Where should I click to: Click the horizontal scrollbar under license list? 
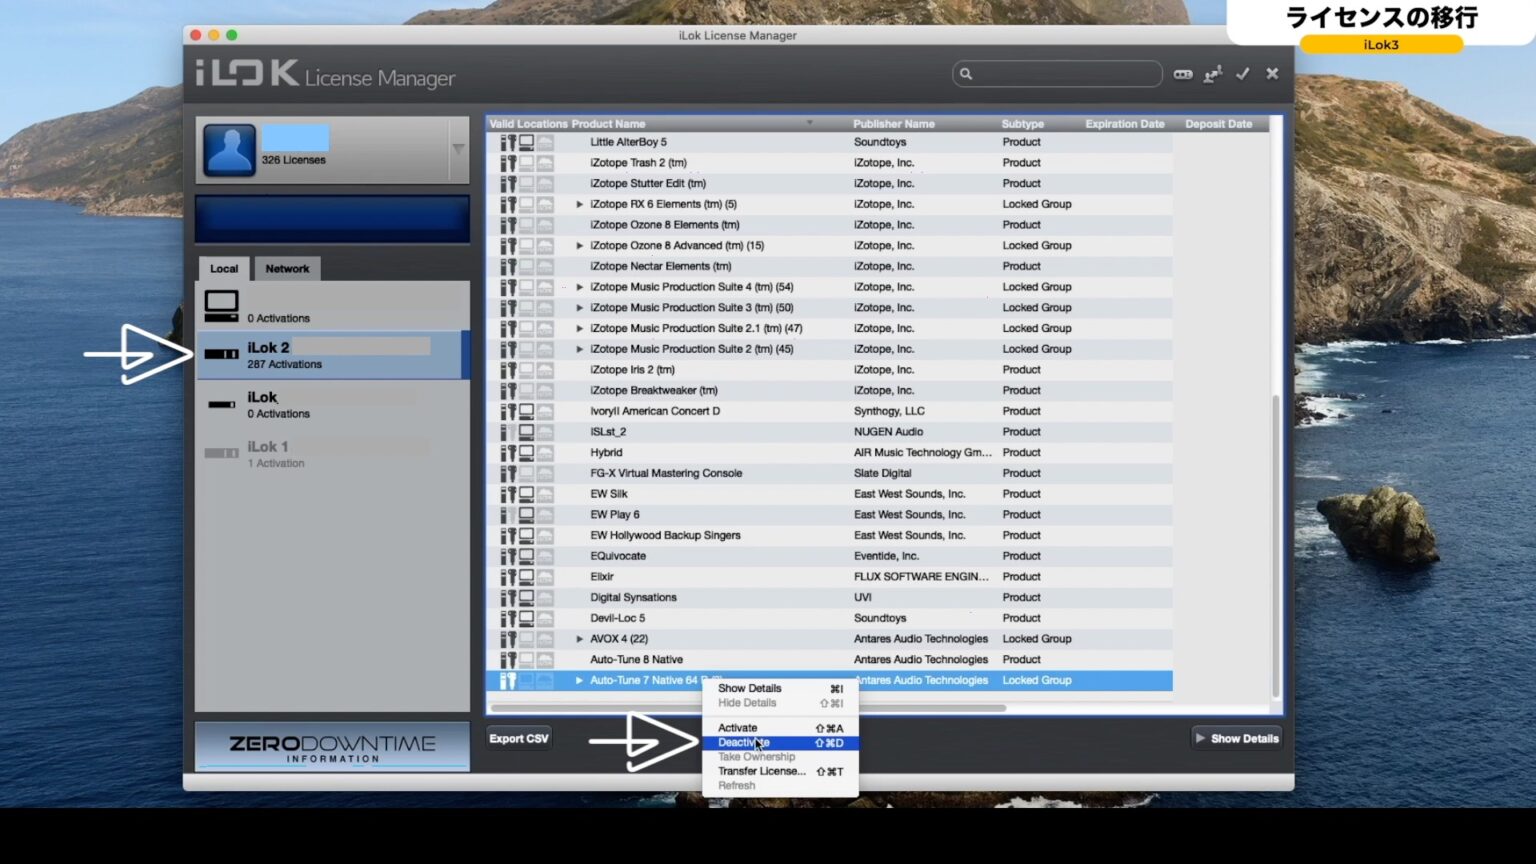748,708
